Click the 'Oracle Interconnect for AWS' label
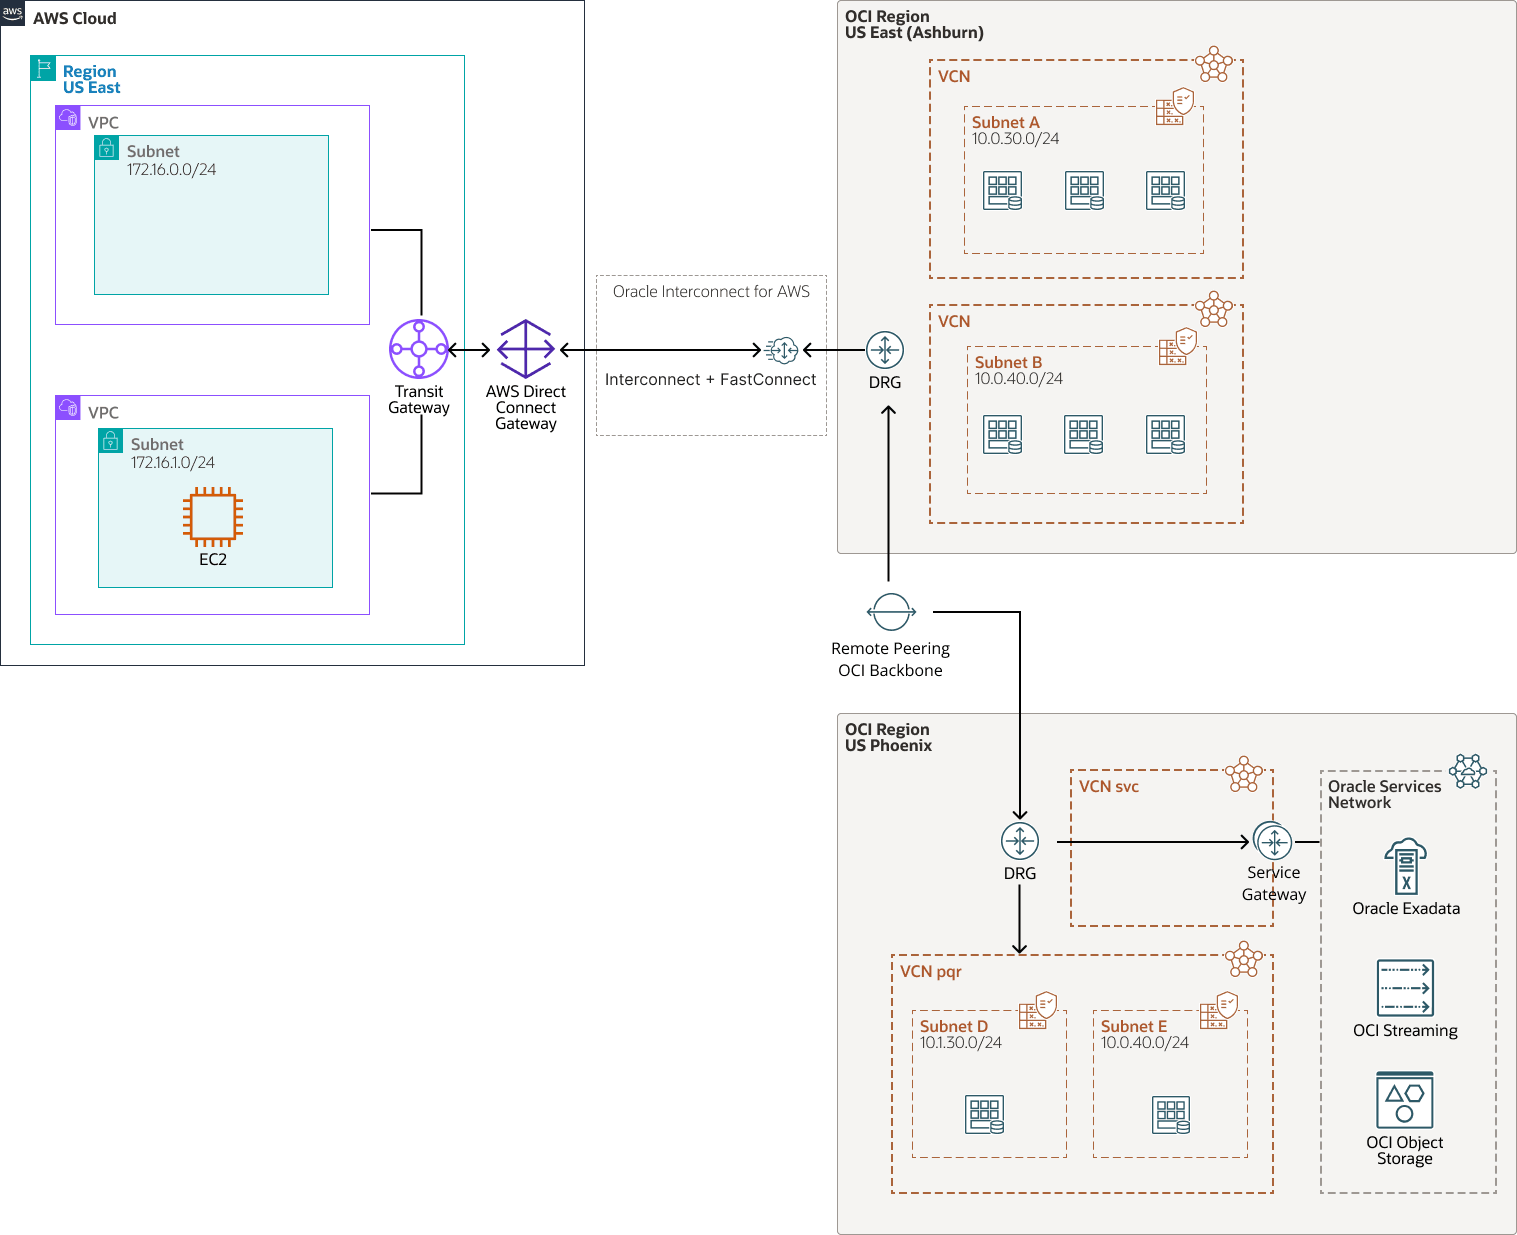The image size is (1517, 1235). coord(711,291)
